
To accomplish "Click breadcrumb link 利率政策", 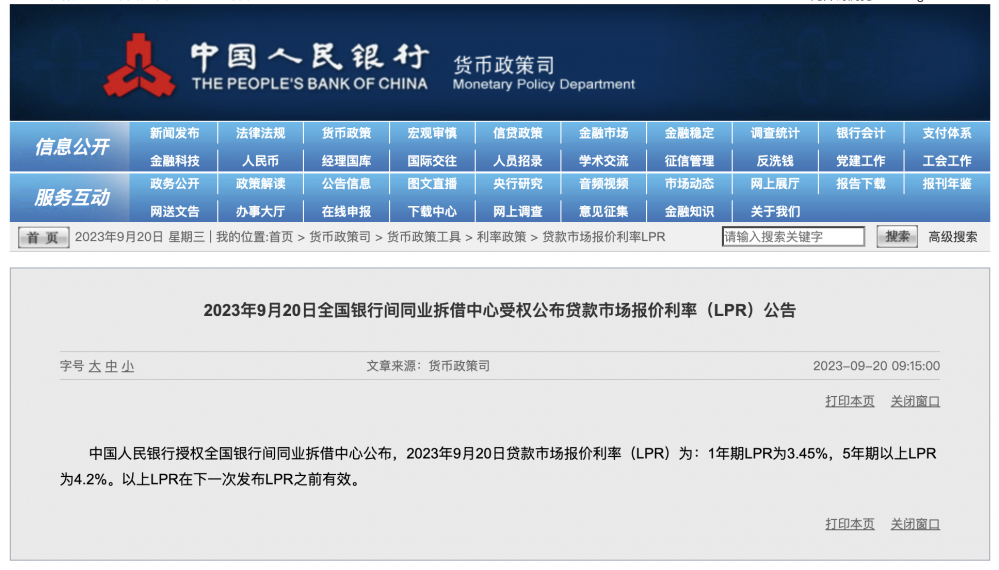I will [501, 237].
